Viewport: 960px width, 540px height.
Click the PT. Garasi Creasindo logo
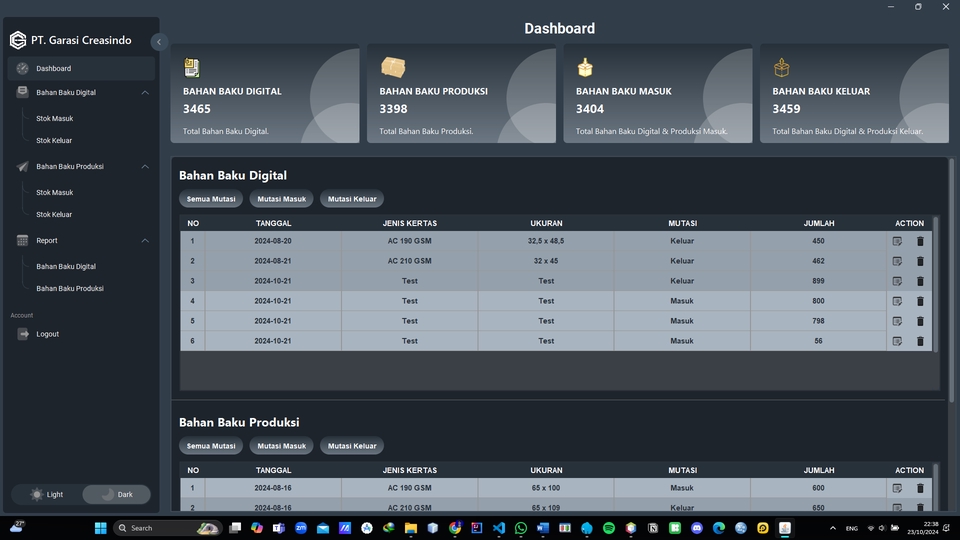(x=18, y=40)
